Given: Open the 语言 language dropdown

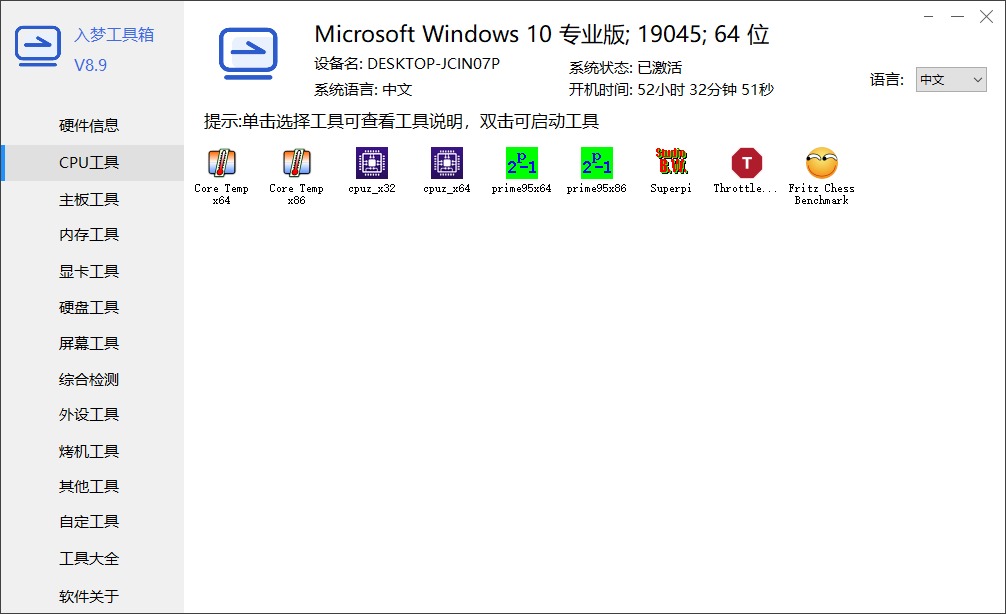Looking at the screenshot, I should (x=951, y=80).
